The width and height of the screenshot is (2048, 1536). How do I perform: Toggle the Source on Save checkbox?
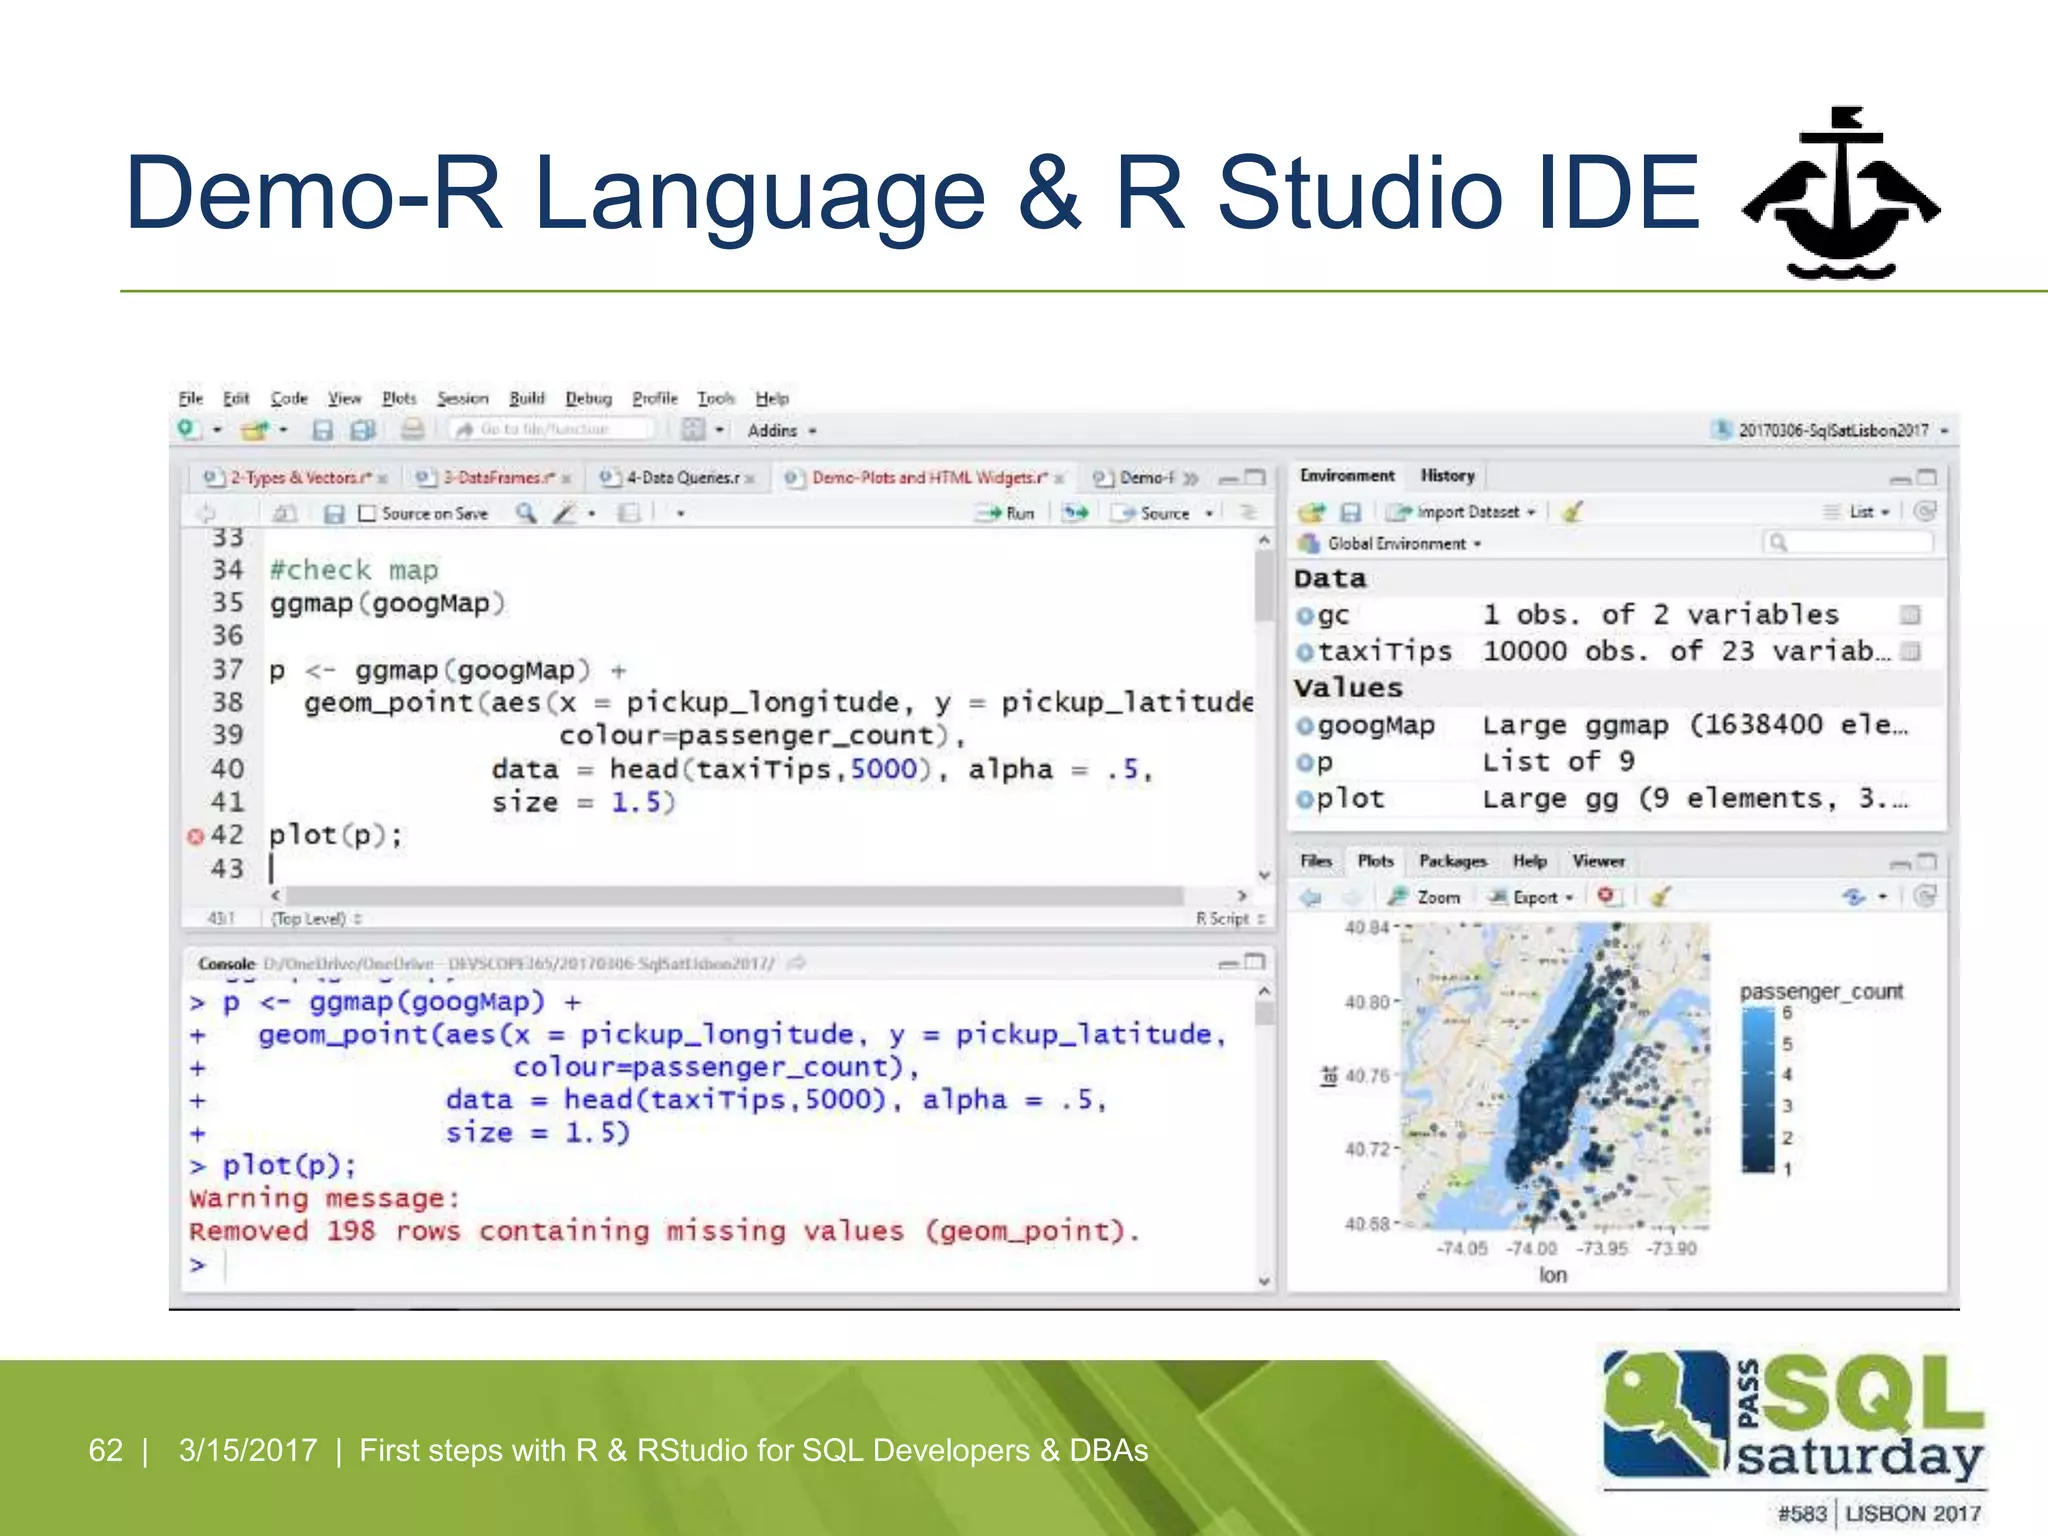point(367,513)
